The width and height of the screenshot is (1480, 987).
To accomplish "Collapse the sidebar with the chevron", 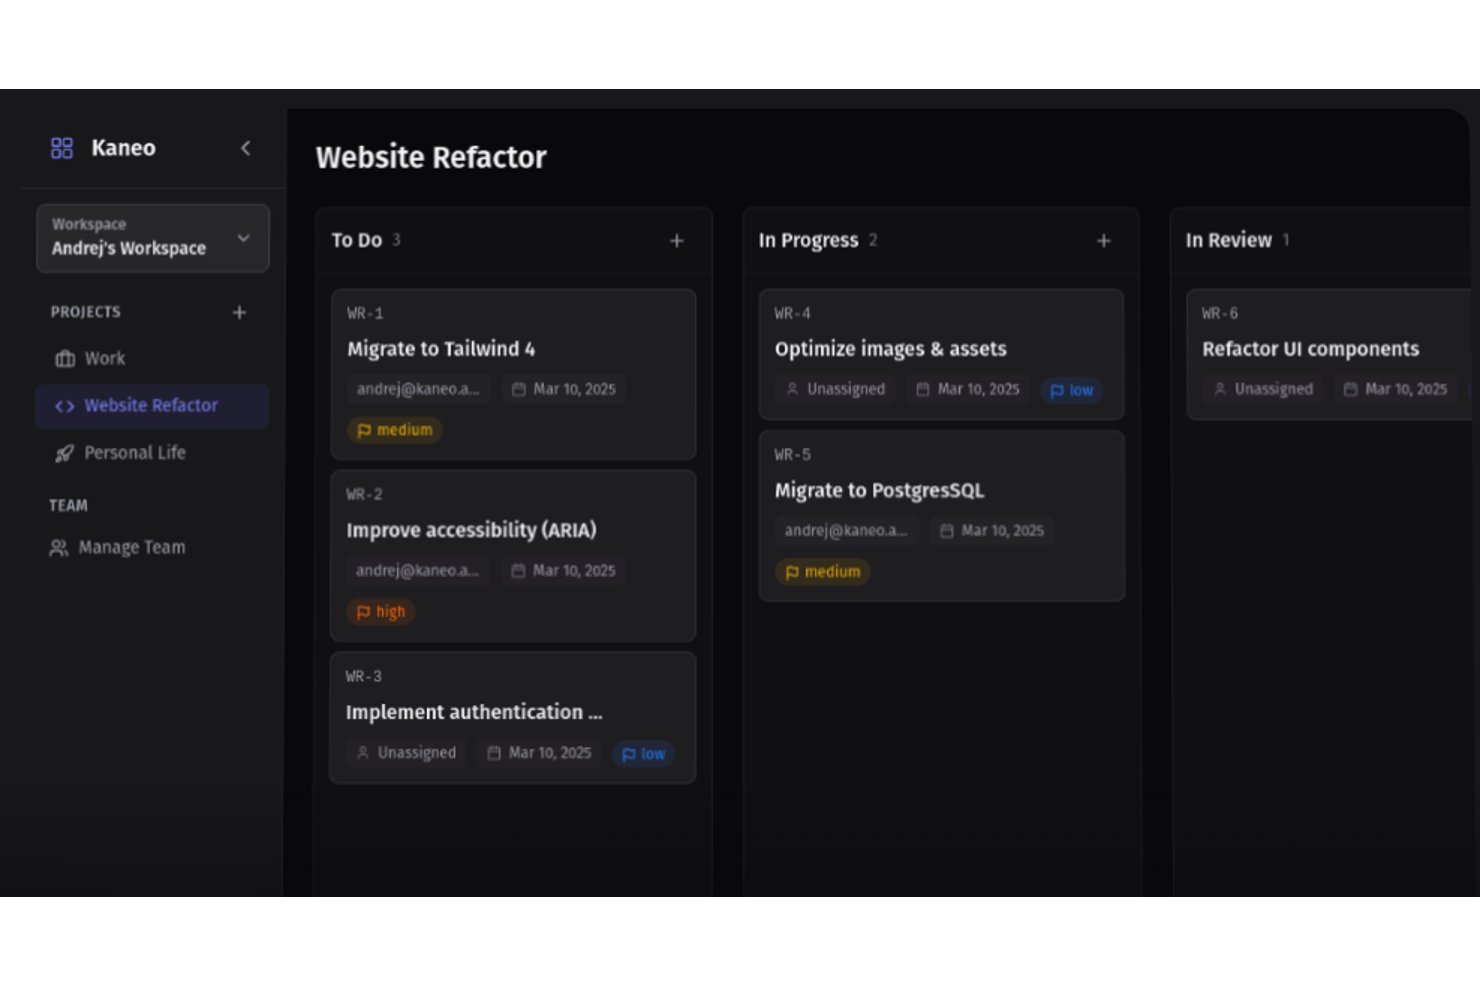I will click(x=245, y=148).
